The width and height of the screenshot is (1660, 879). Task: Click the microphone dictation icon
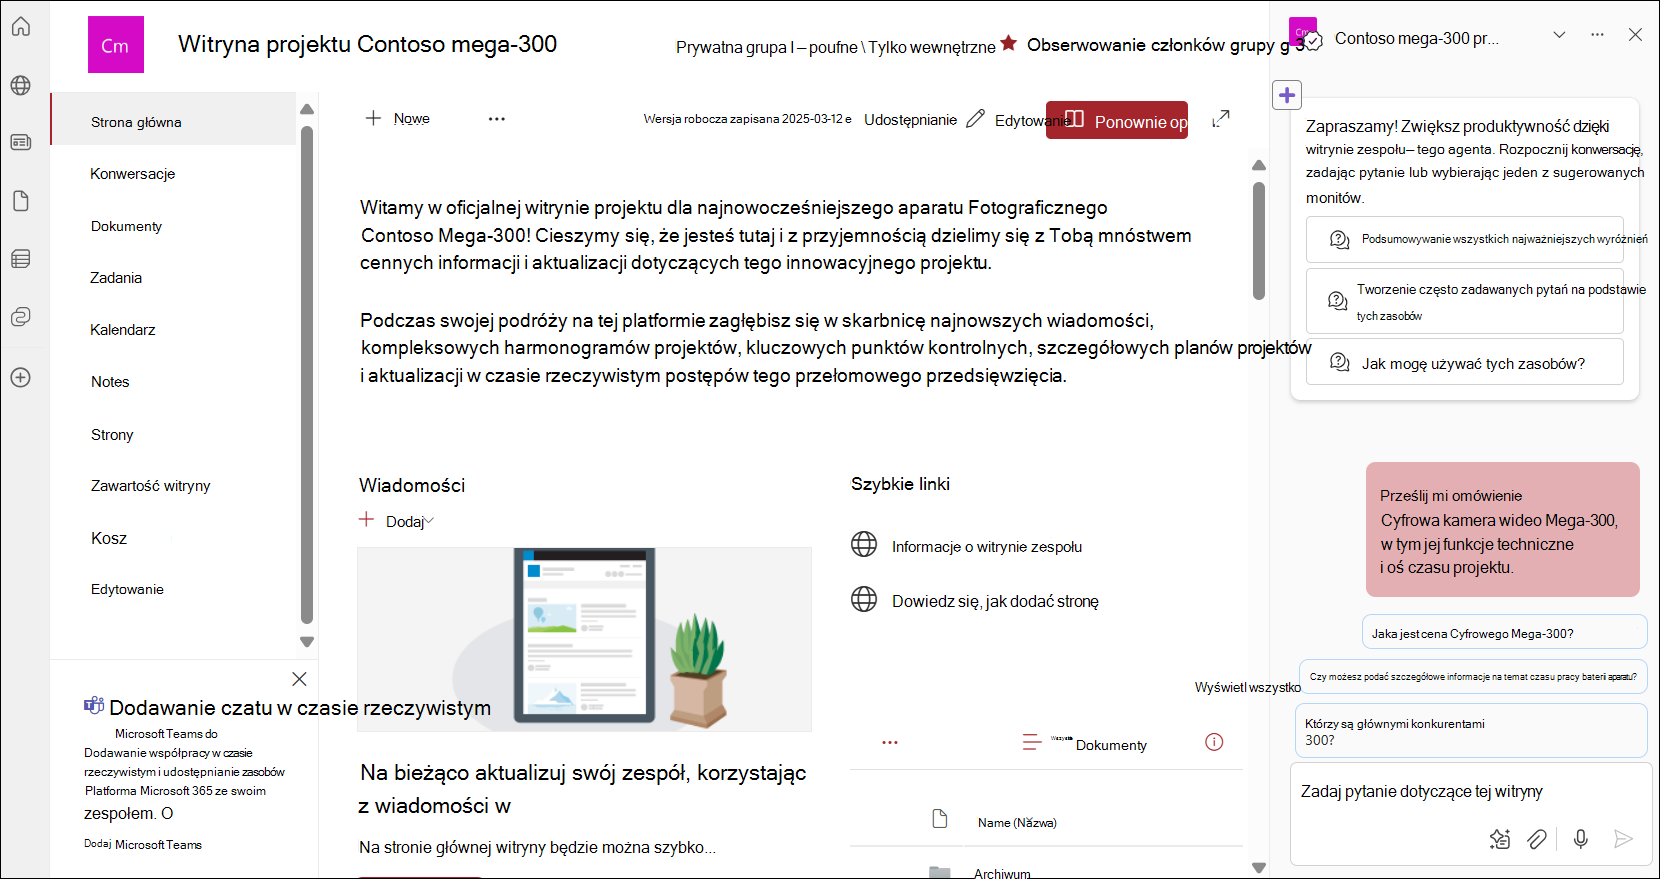[1580, 839]
